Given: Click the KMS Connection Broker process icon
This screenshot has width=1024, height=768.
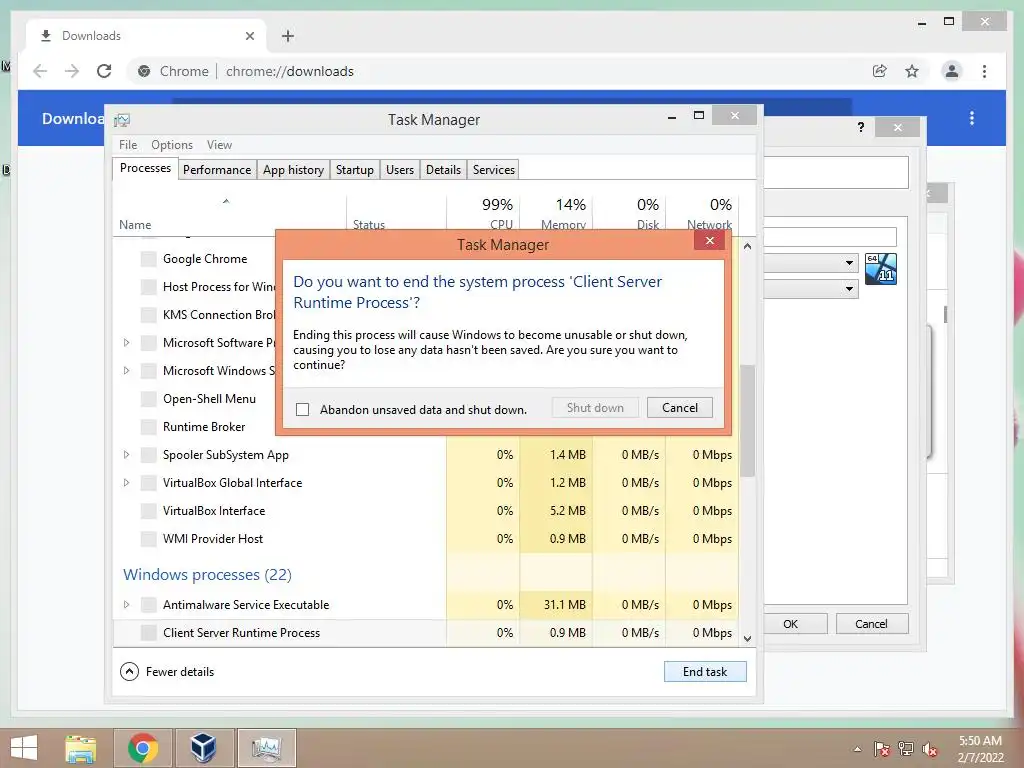Looking at the screenshot, I should (x=149, y=315).
